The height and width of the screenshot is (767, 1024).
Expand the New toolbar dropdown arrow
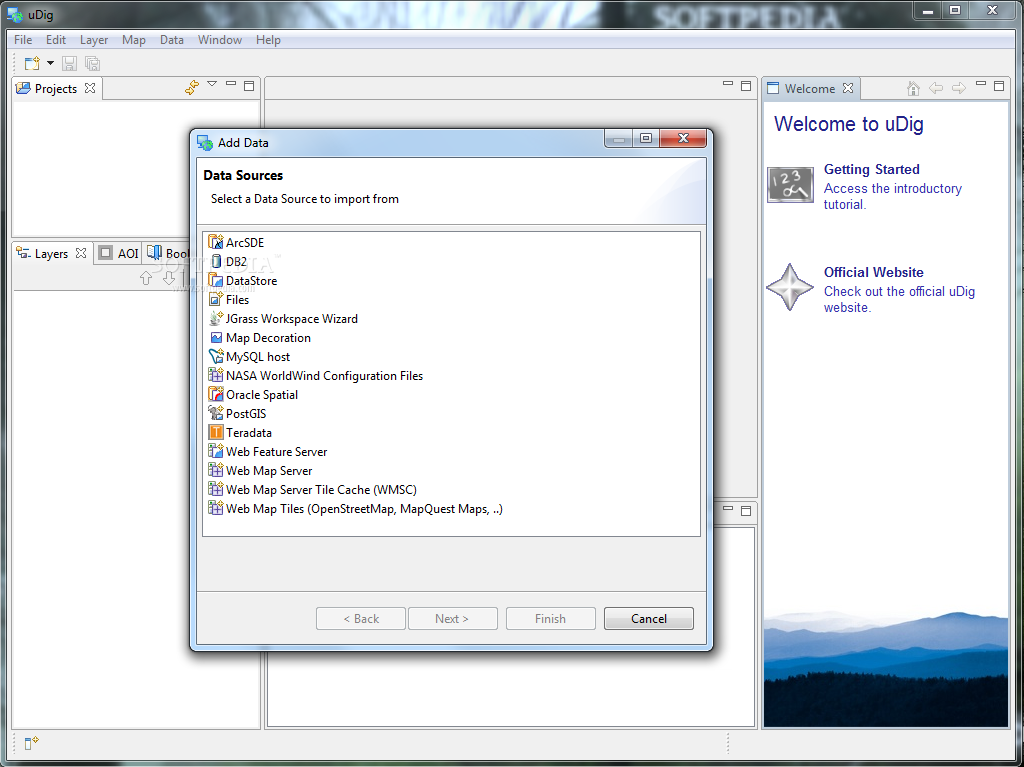50,63
